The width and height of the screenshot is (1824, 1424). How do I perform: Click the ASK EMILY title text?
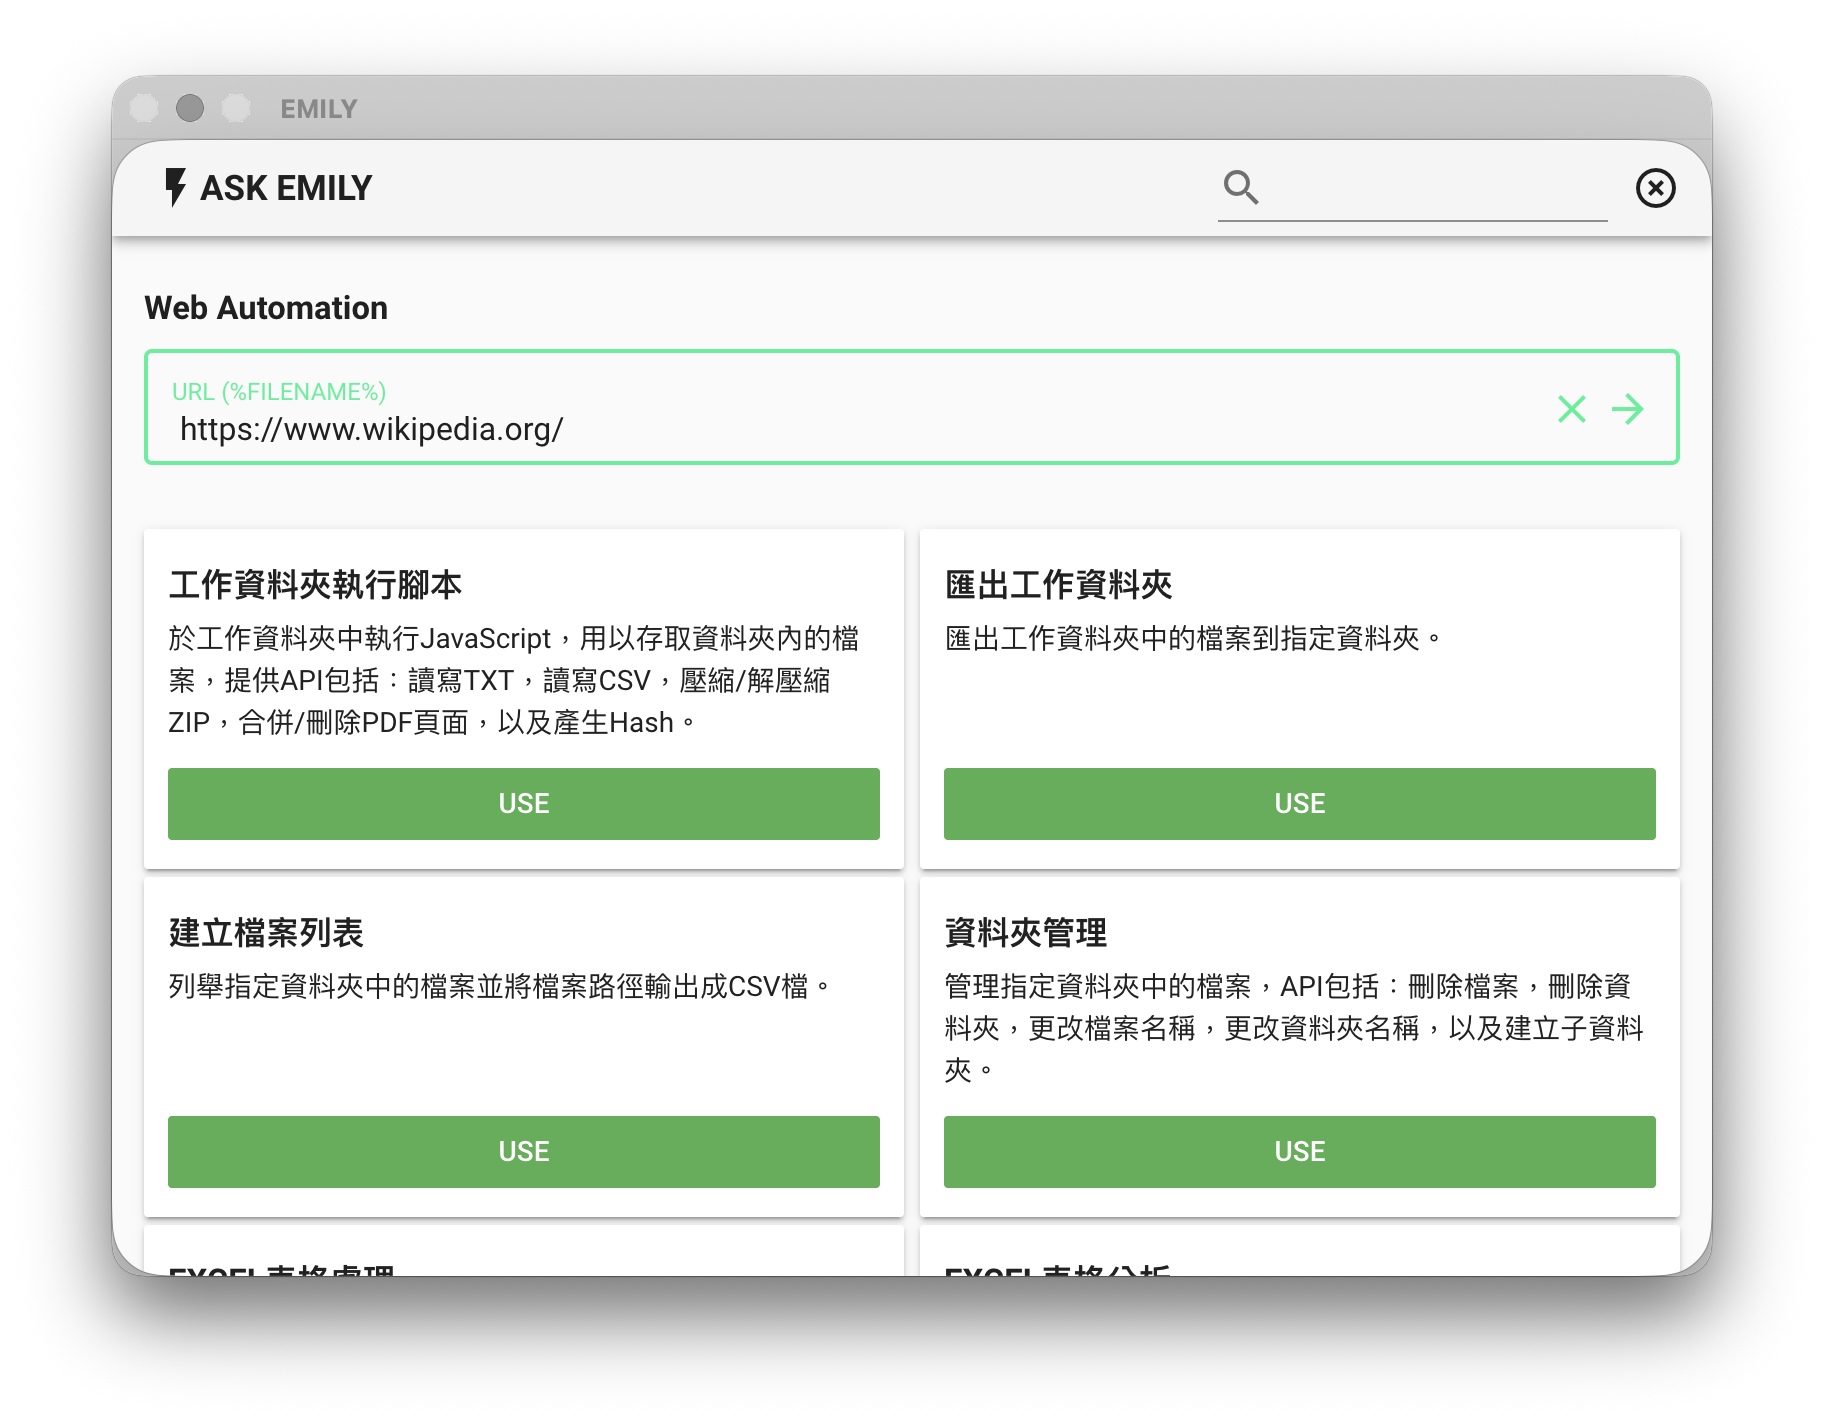pyautogui.click(x=286, y=188)
